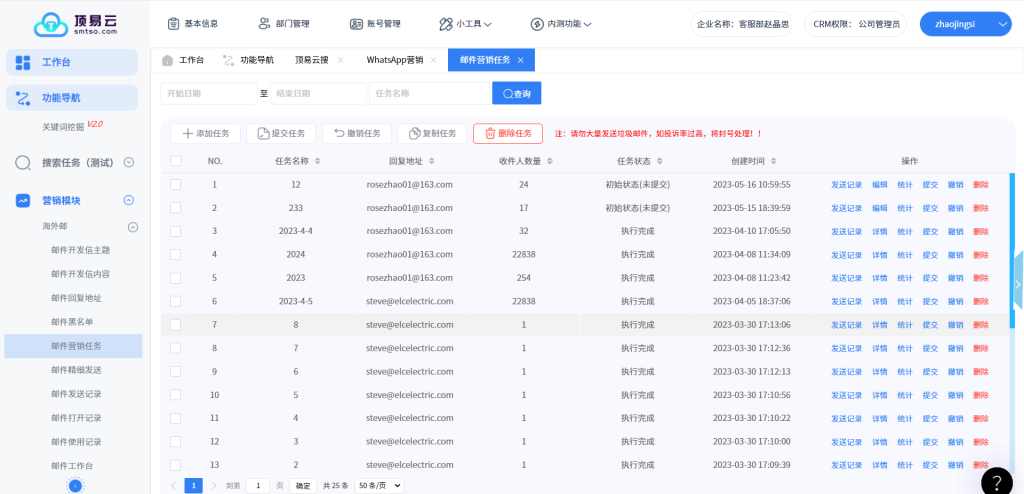Click the home icon on 工作台 tab
The width and height of the screenshot is (1024, 494).
pos(168,60)
